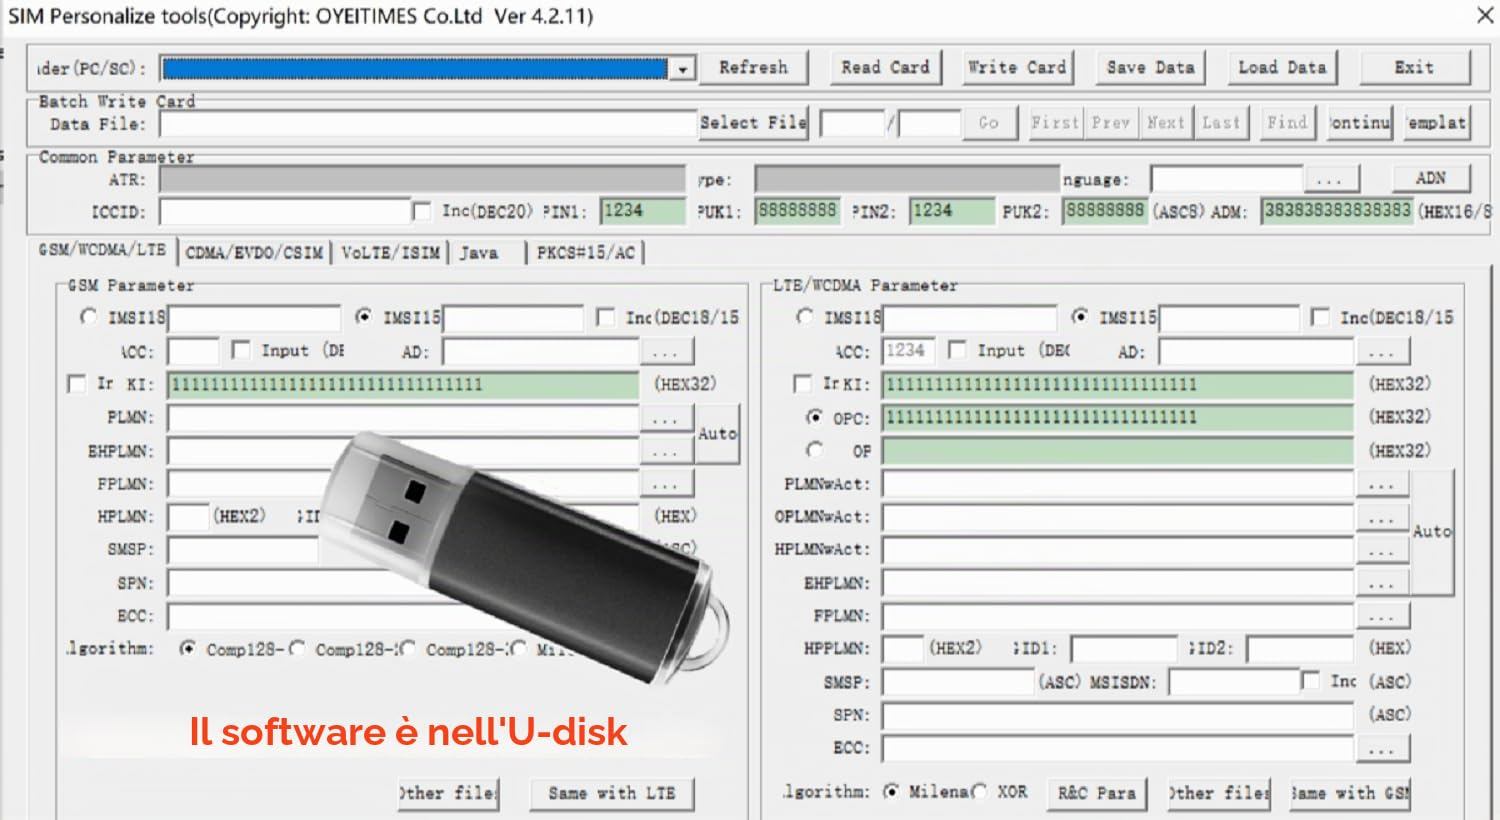Click the Same with LTE button
The width and height of the screenshot is (1500, 820).
coord(611,793)
